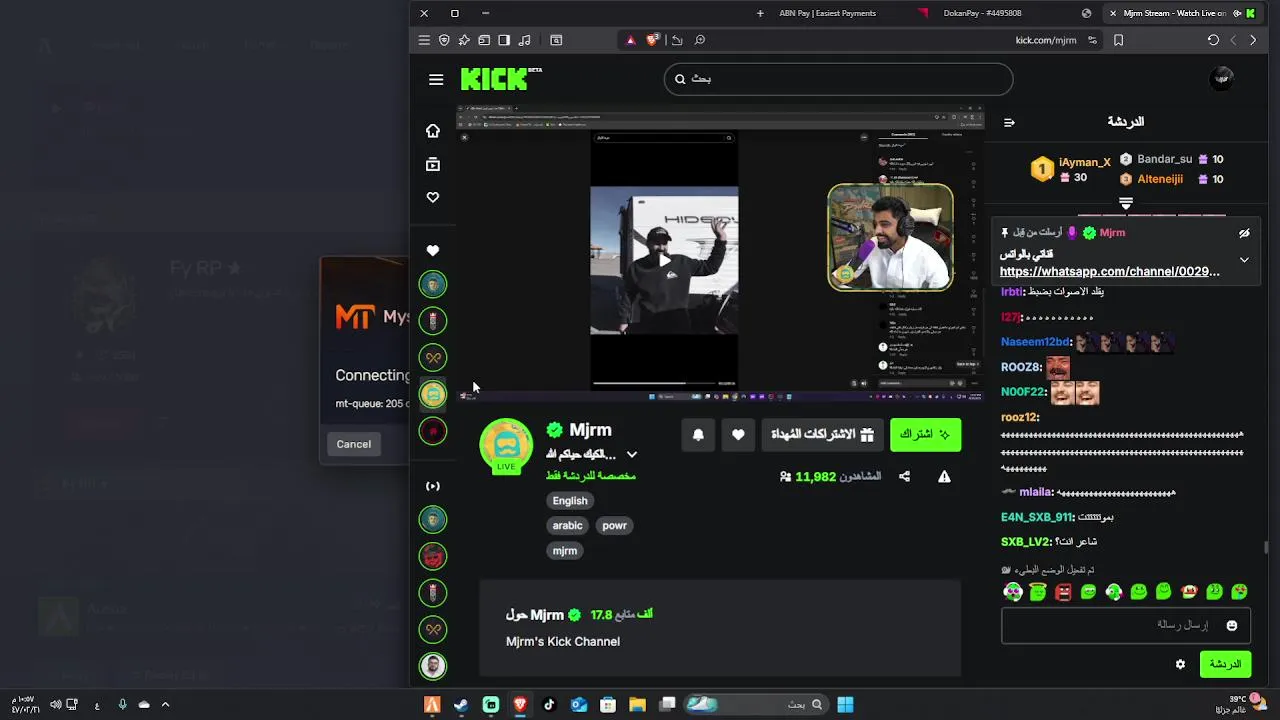Screen dimensions: 1280x720
Task: Send message with green chat button
Action: click(1225, 664)
